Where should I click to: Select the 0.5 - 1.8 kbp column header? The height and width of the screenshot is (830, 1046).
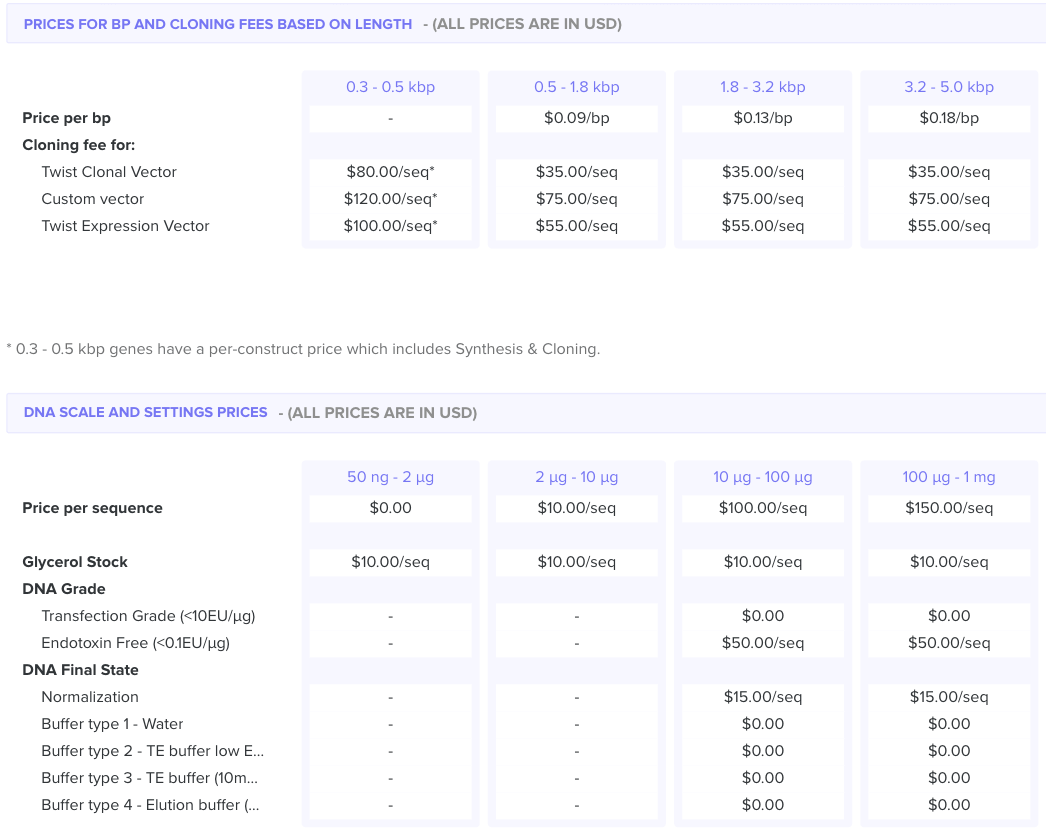[x=576, y=87]
